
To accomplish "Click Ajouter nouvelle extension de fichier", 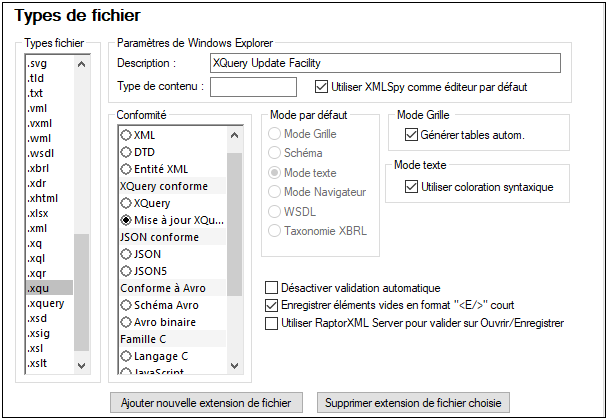I will click(205, 403).
